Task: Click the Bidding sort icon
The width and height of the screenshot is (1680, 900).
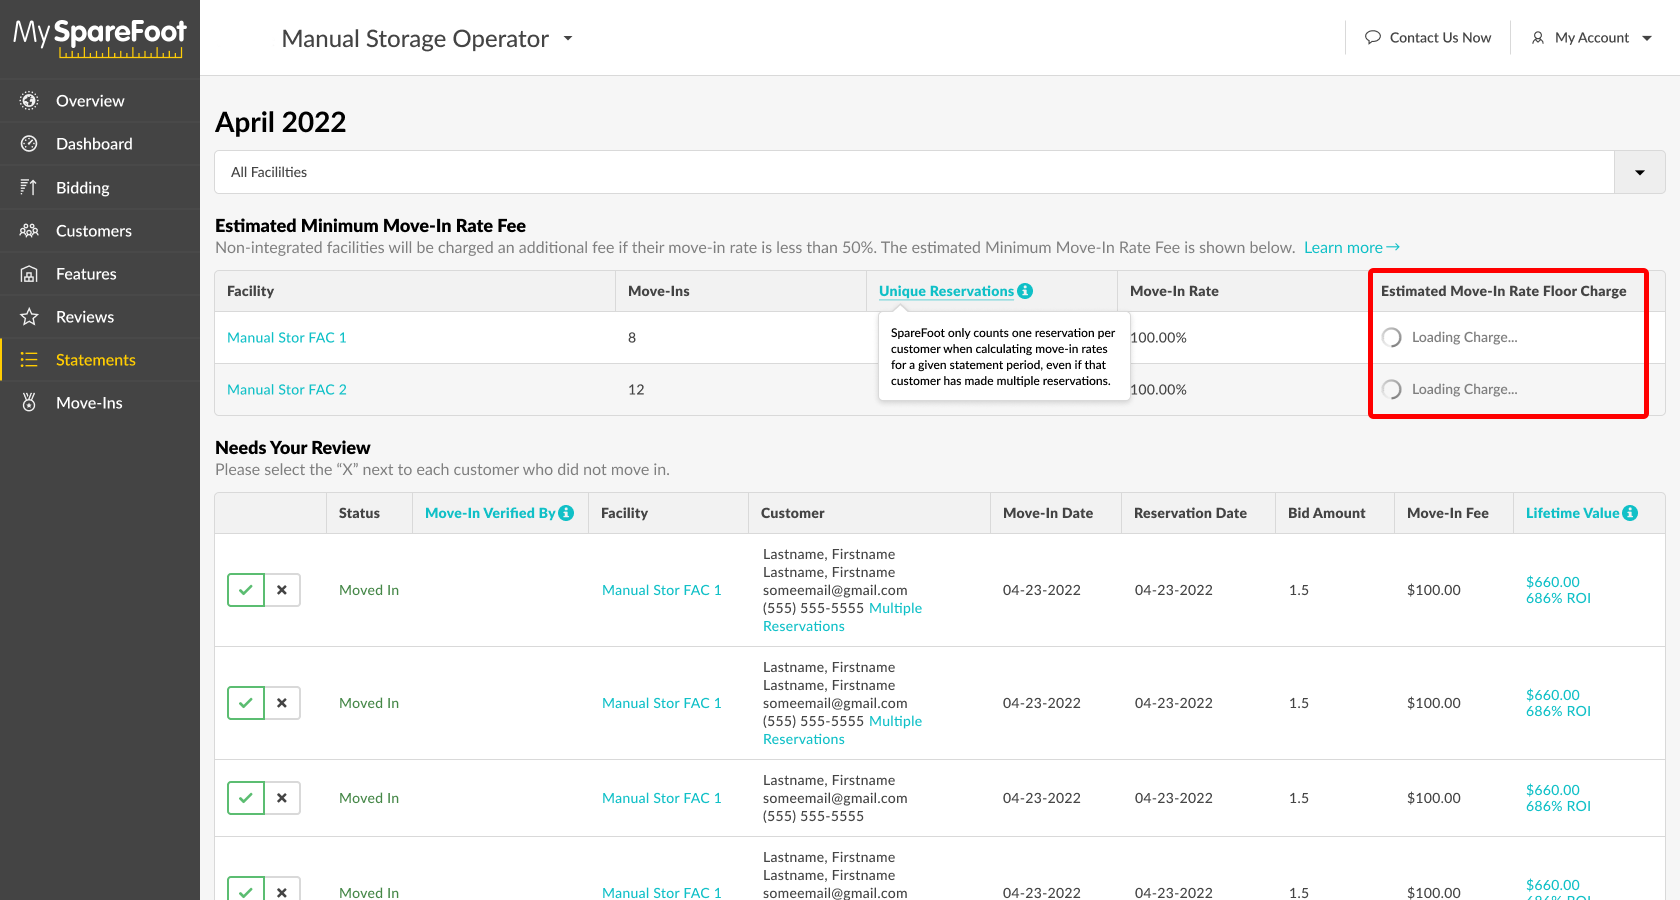Action: 29,187
